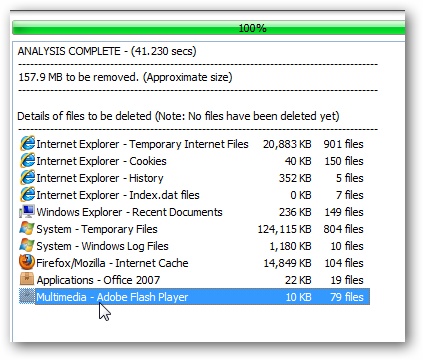The height and width of the screenshot is (360, 423).
Task: Click the Windows flag icon beside System Temporary Files
Action: coord(27,229)
